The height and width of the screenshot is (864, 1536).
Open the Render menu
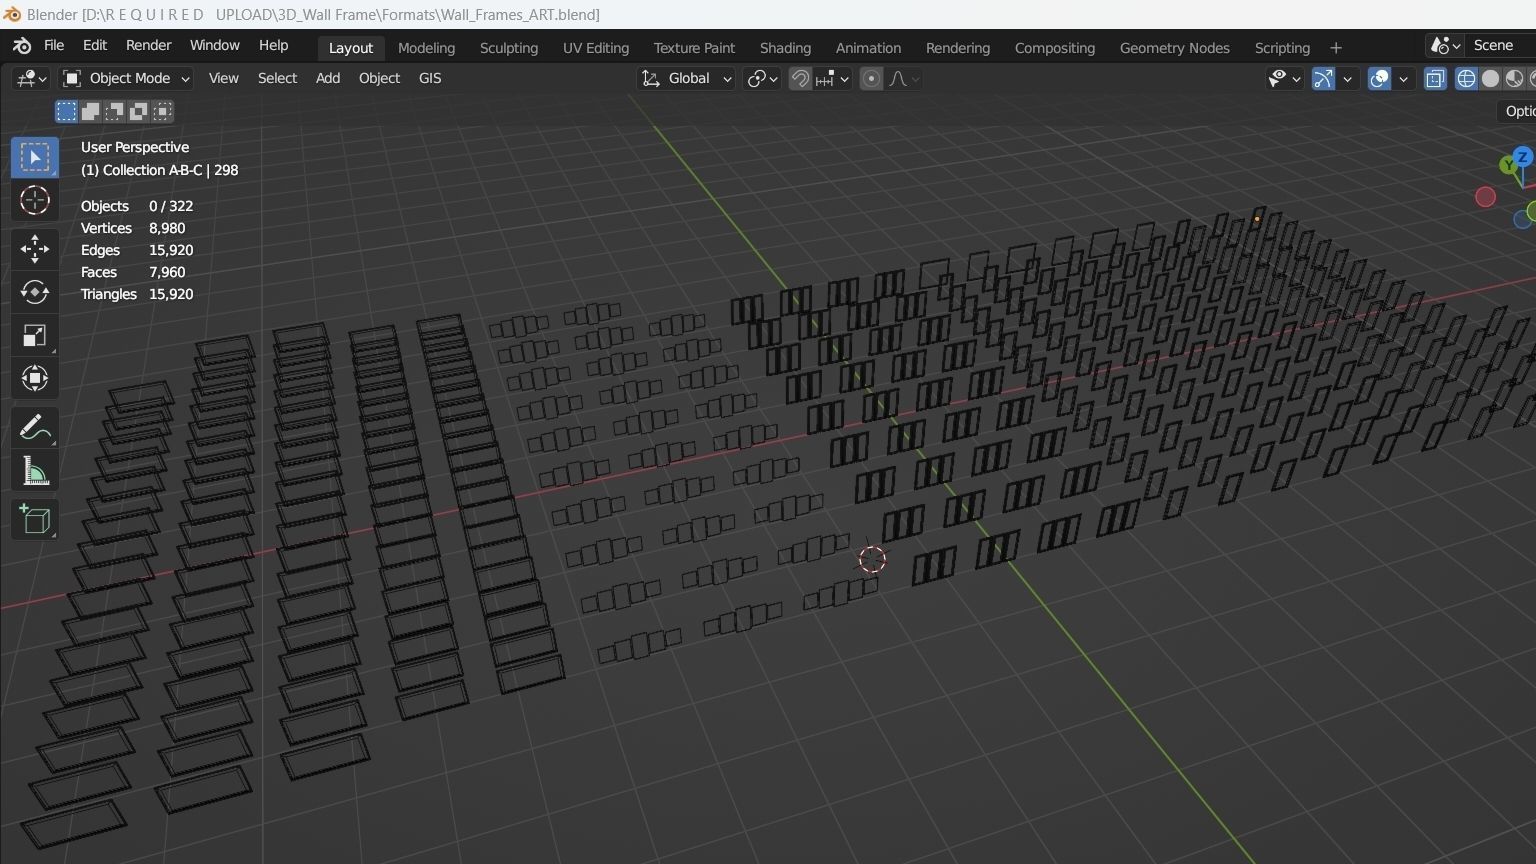pos(148,46)
